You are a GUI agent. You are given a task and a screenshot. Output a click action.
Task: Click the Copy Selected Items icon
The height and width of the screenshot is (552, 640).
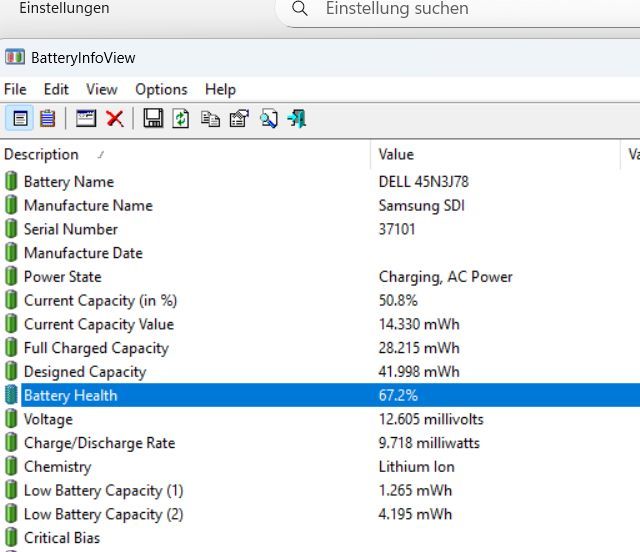(x=210, y=119)
